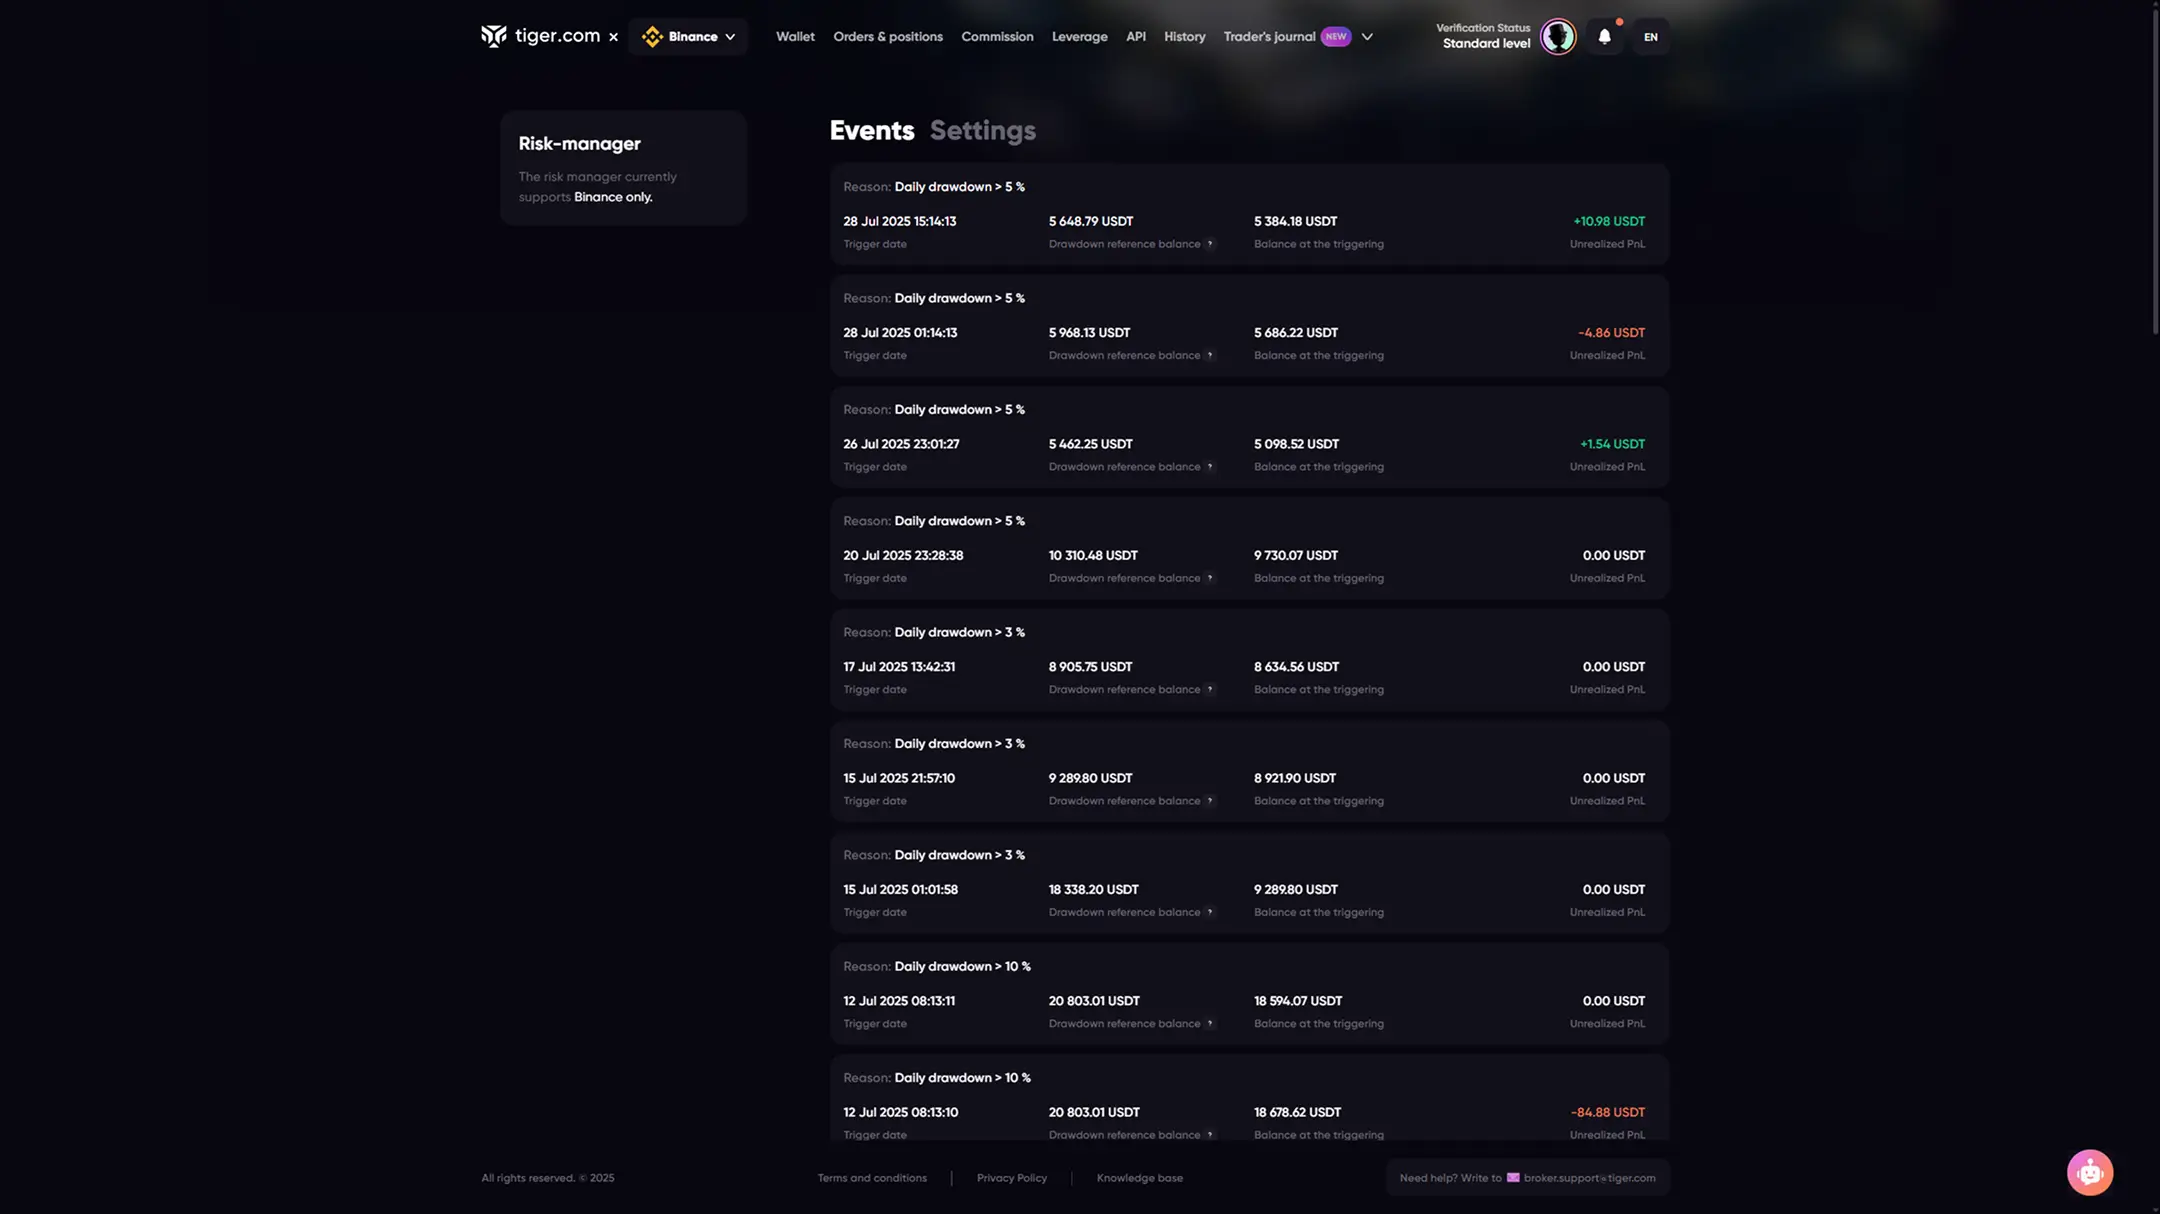This screenshot has width=2160, height=1214.
Task: Click the page vertical scrollbar
Action: [2154, 170]
